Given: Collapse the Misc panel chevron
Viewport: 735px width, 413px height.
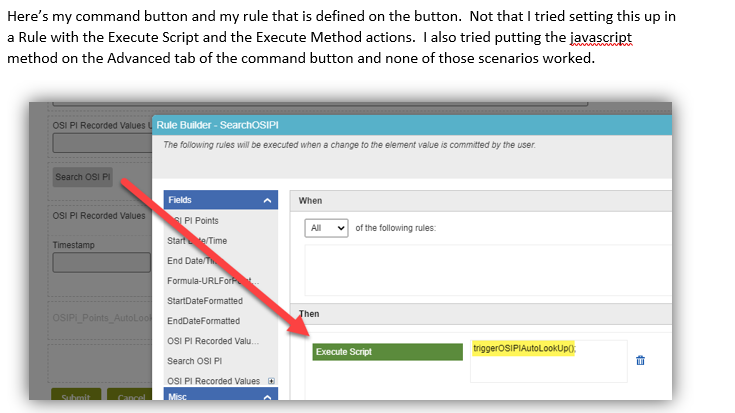Looking at the screenshot, I should pos(267,397).
